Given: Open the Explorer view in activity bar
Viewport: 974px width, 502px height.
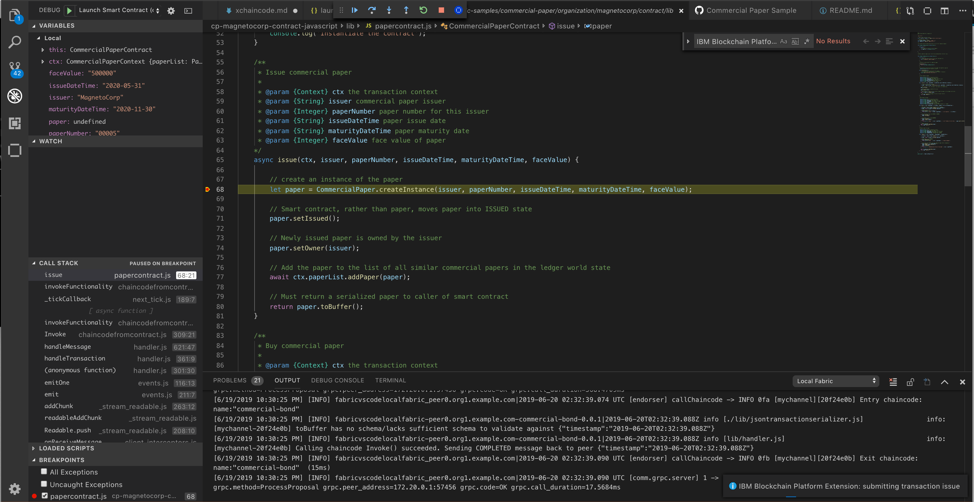Looking at the screenshot, I should click(x=14, y=15).
